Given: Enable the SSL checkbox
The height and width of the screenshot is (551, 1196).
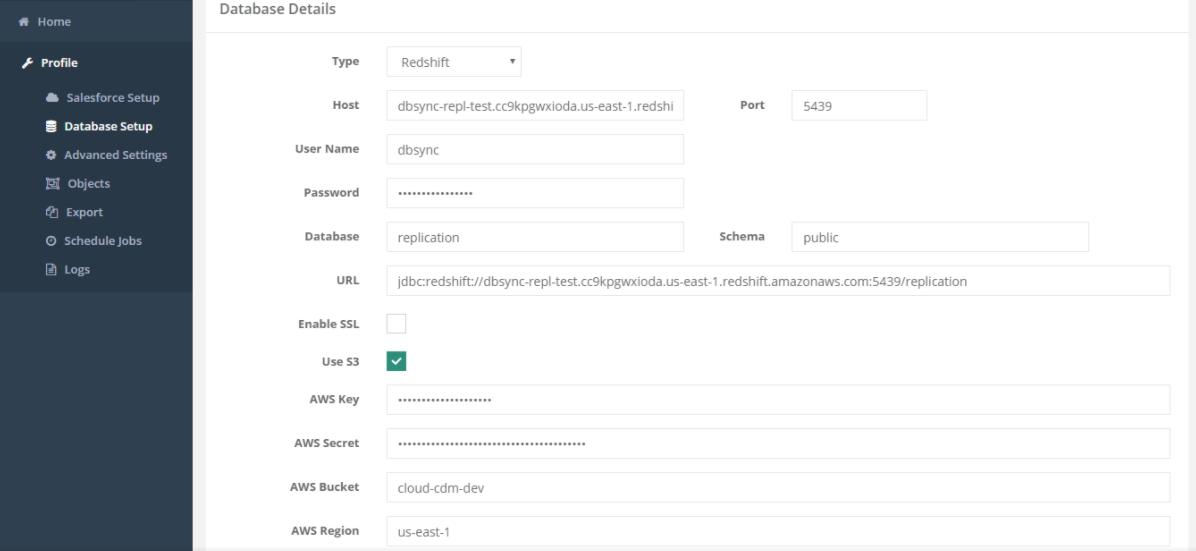Looking at the screenshot, I should point(396,324).
